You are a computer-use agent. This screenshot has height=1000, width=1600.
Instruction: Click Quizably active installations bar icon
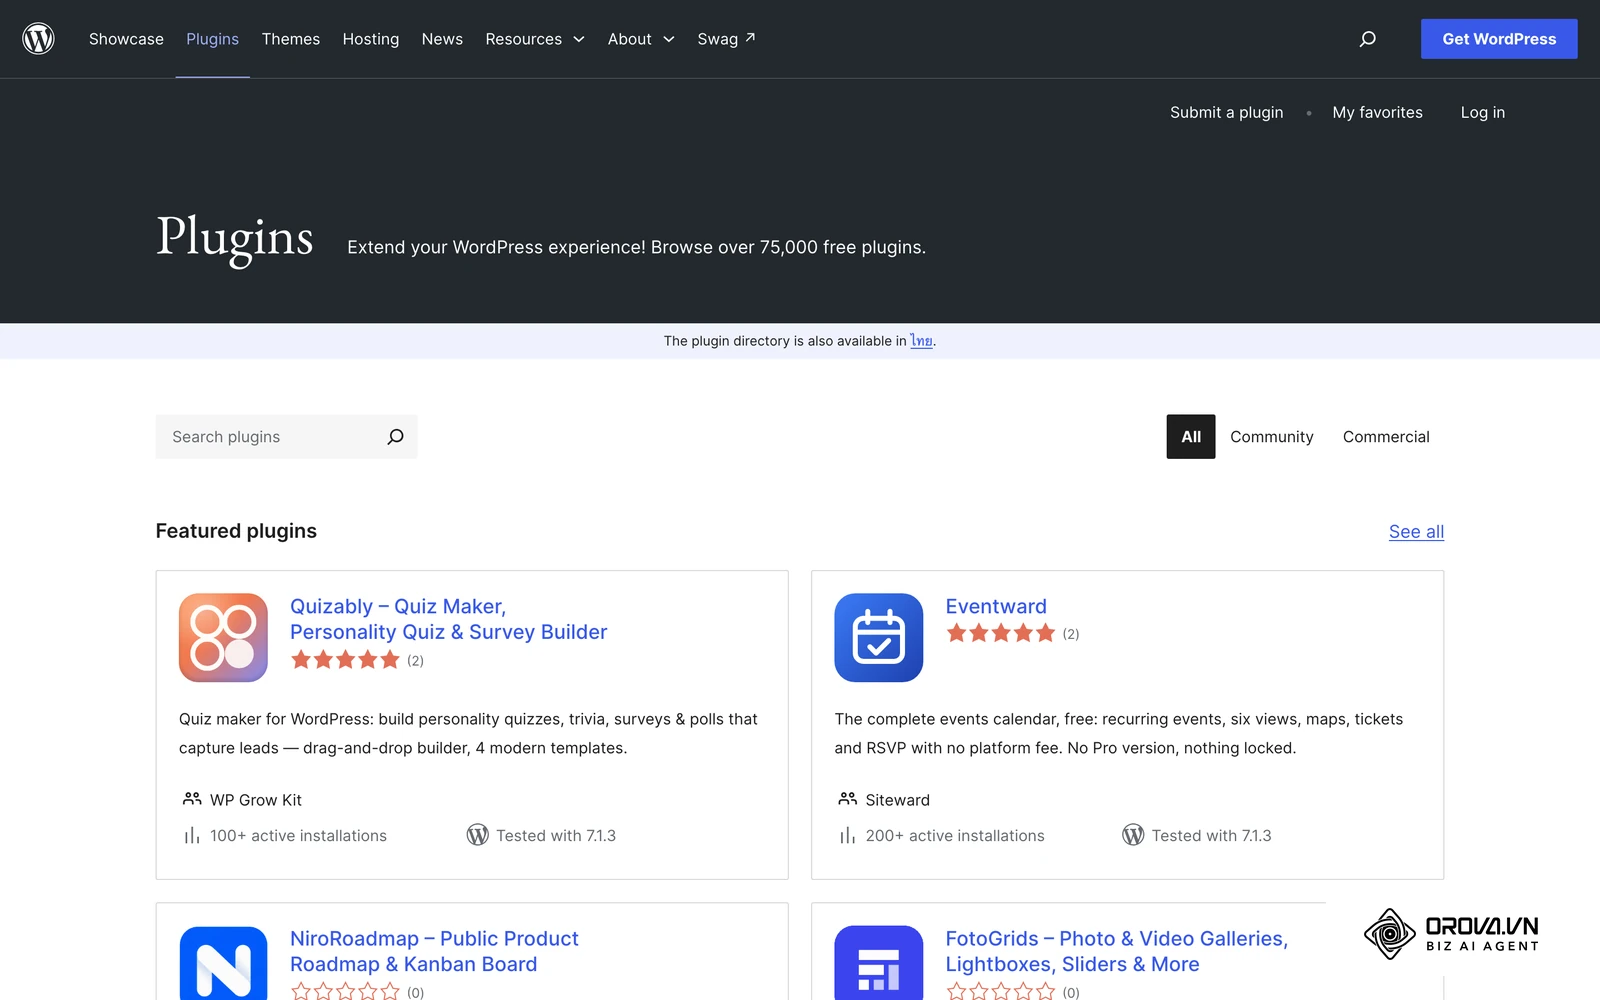point(192,835)
